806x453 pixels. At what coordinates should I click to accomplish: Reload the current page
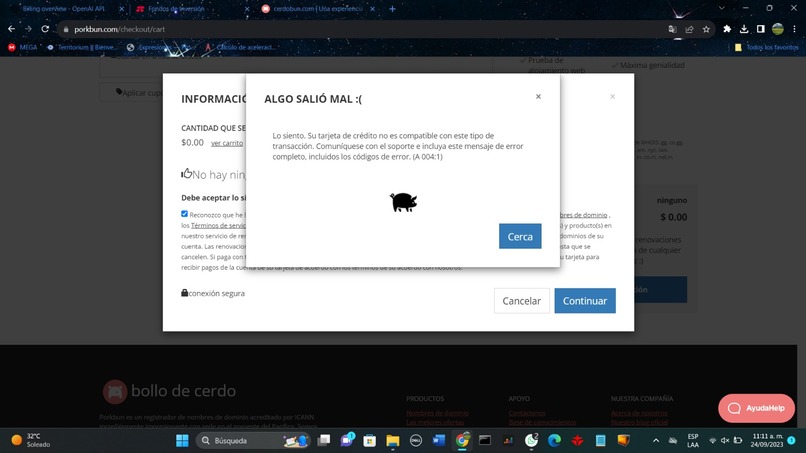pos(45,29)
